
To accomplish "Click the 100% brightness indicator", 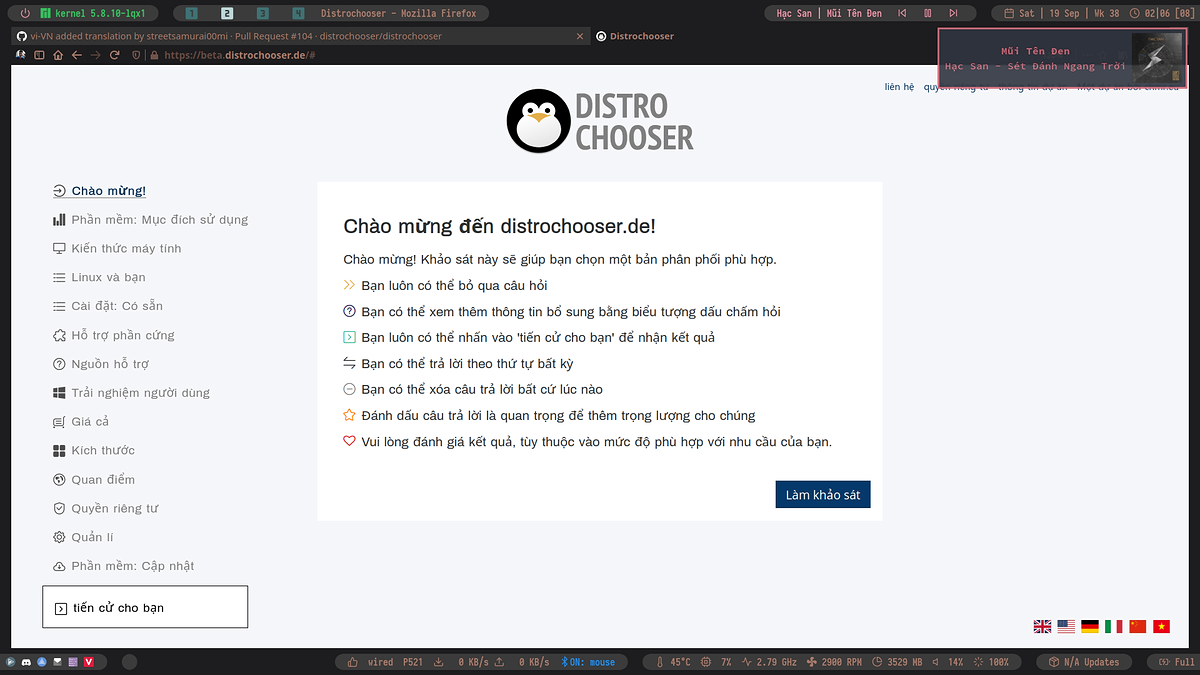I will pos(991,662).
